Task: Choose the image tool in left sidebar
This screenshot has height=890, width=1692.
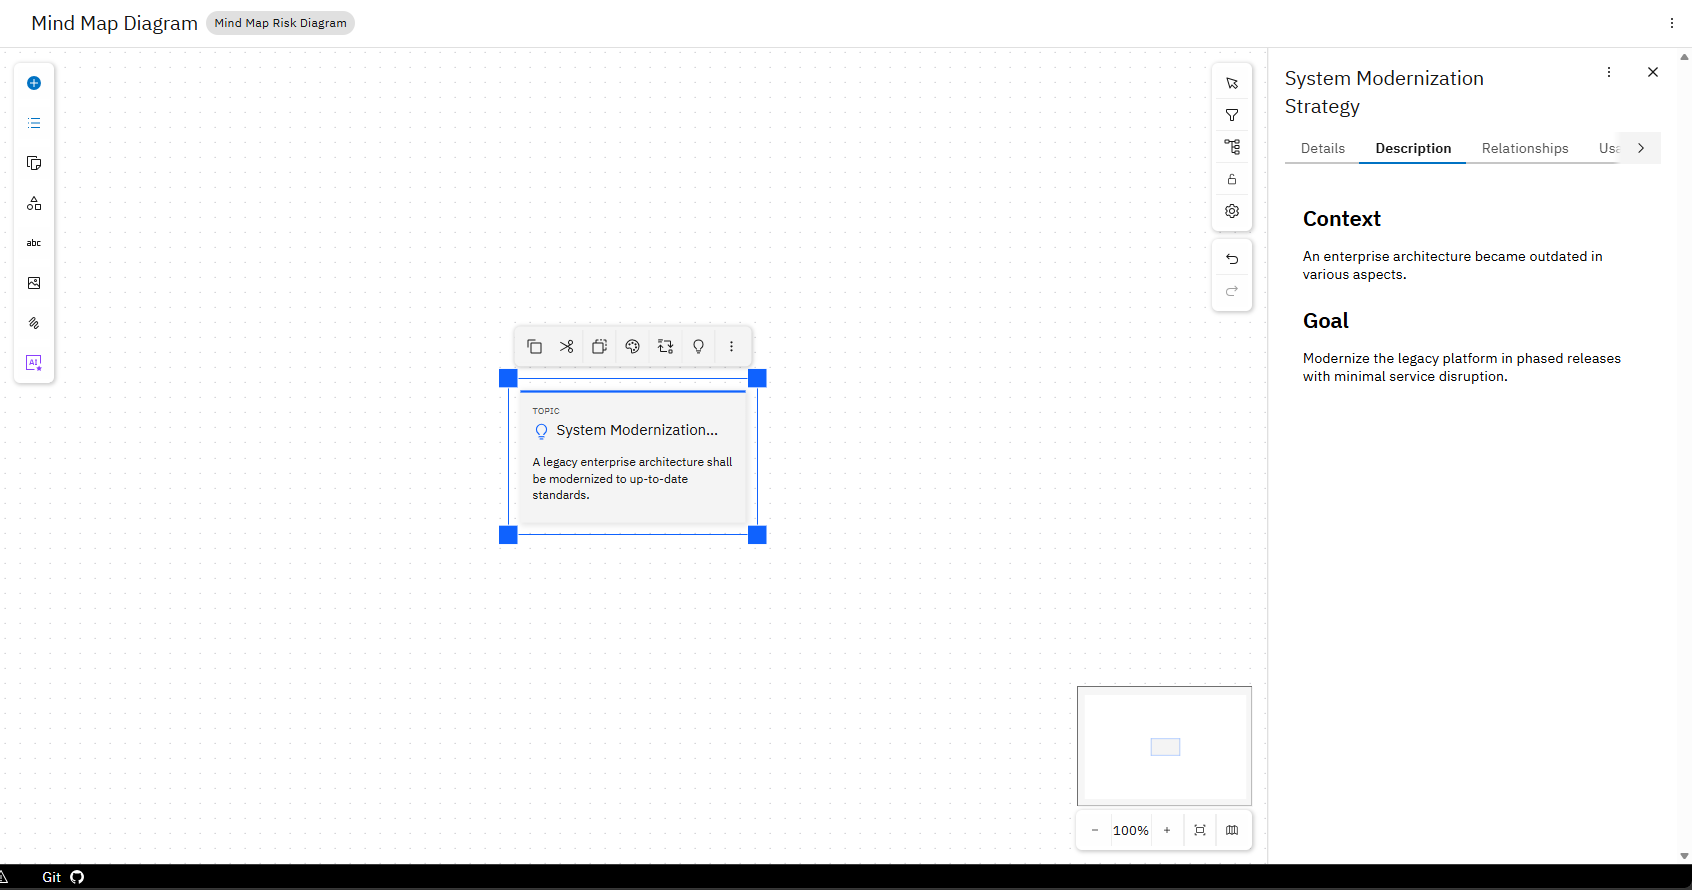Action: tap(34, 283)
